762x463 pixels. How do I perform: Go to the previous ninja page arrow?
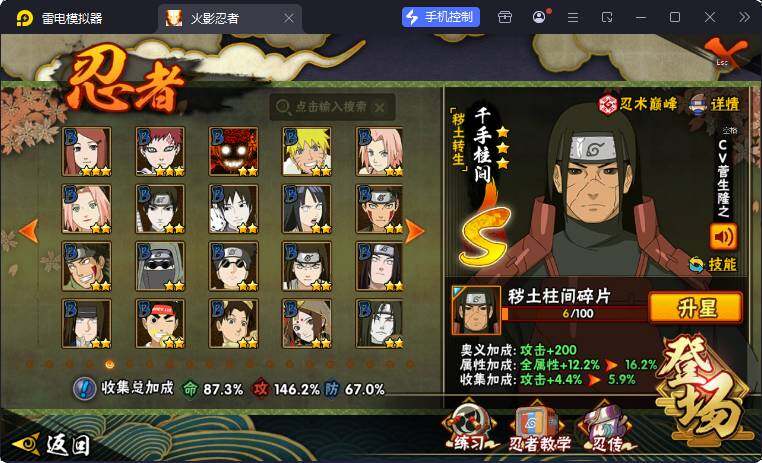coord(28,231)
